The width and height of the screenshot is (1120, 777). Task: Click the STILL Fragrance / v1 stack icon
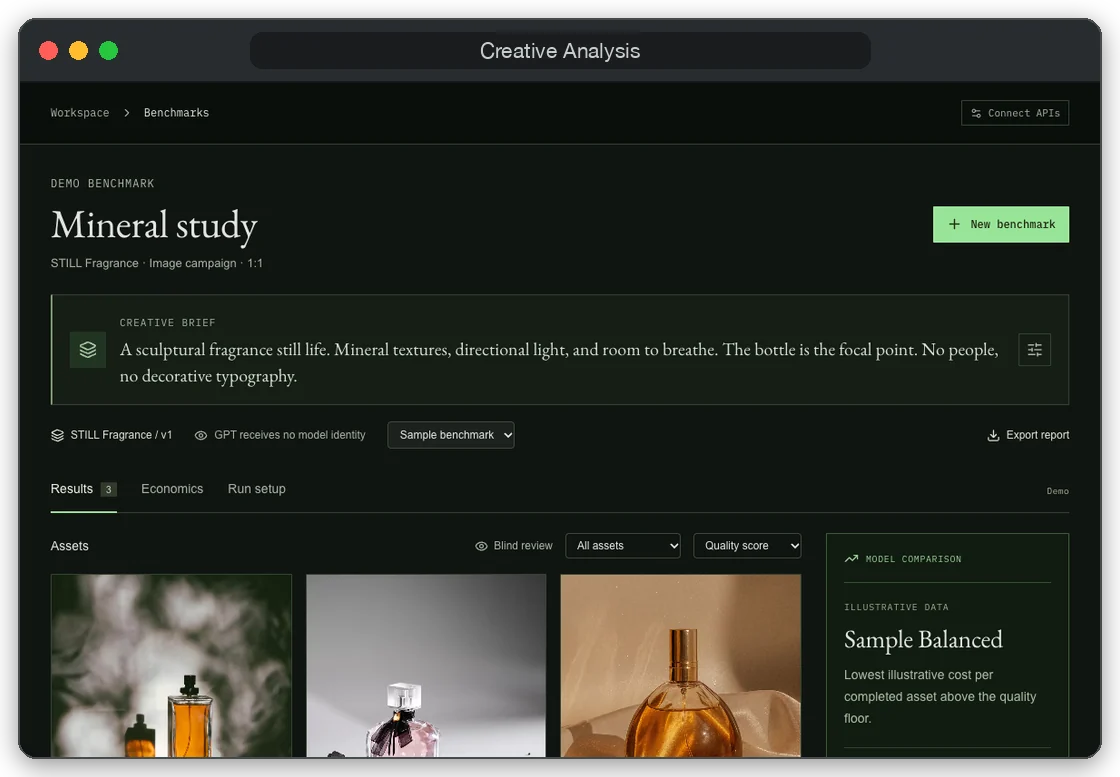58,435
